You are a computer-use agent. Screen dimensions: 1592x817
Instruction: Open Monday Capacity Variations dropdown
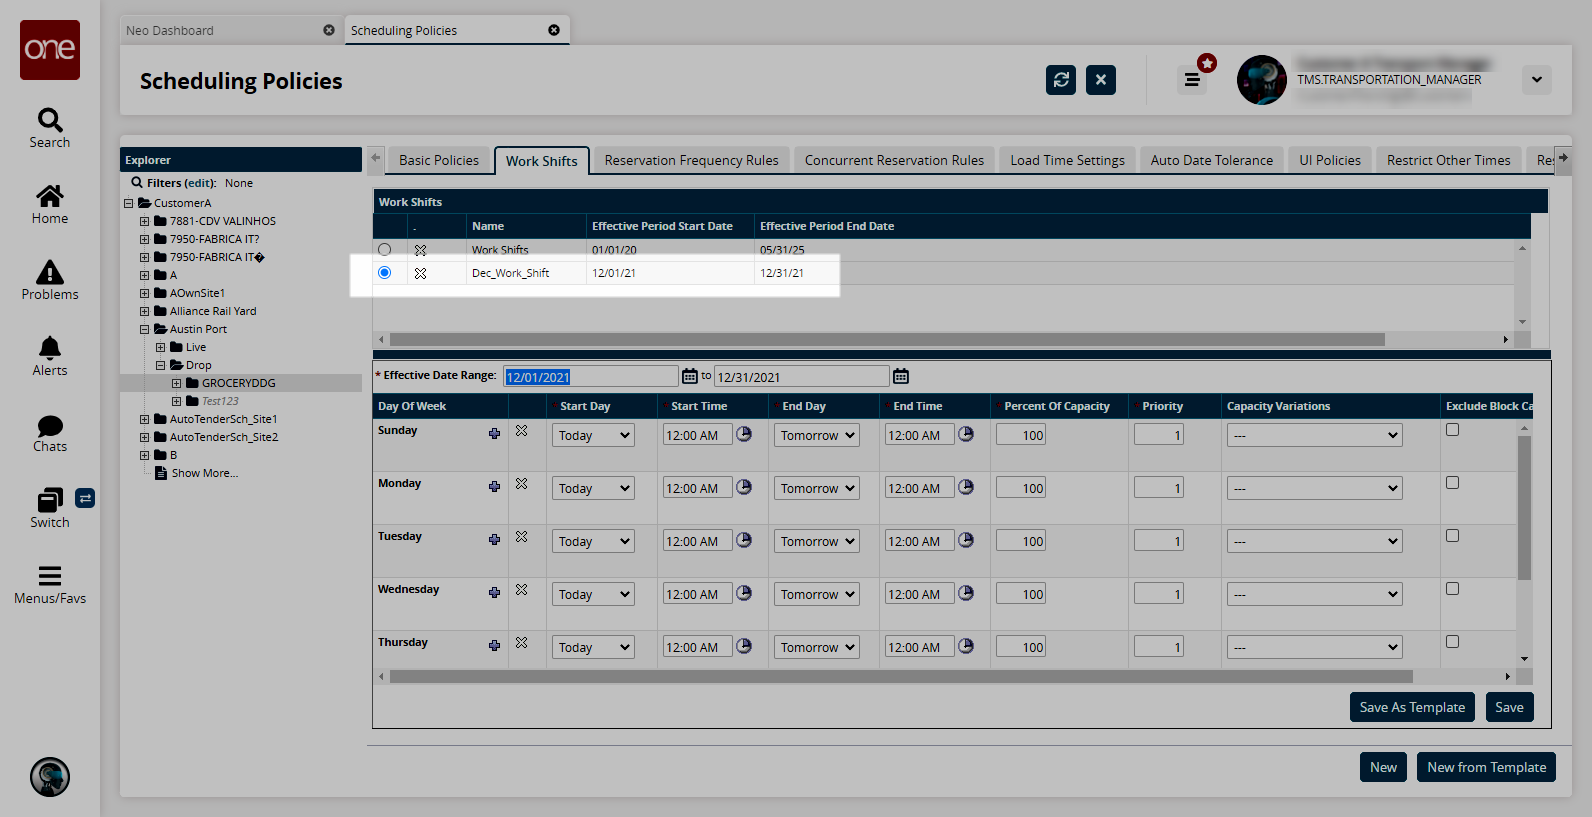1314,488
